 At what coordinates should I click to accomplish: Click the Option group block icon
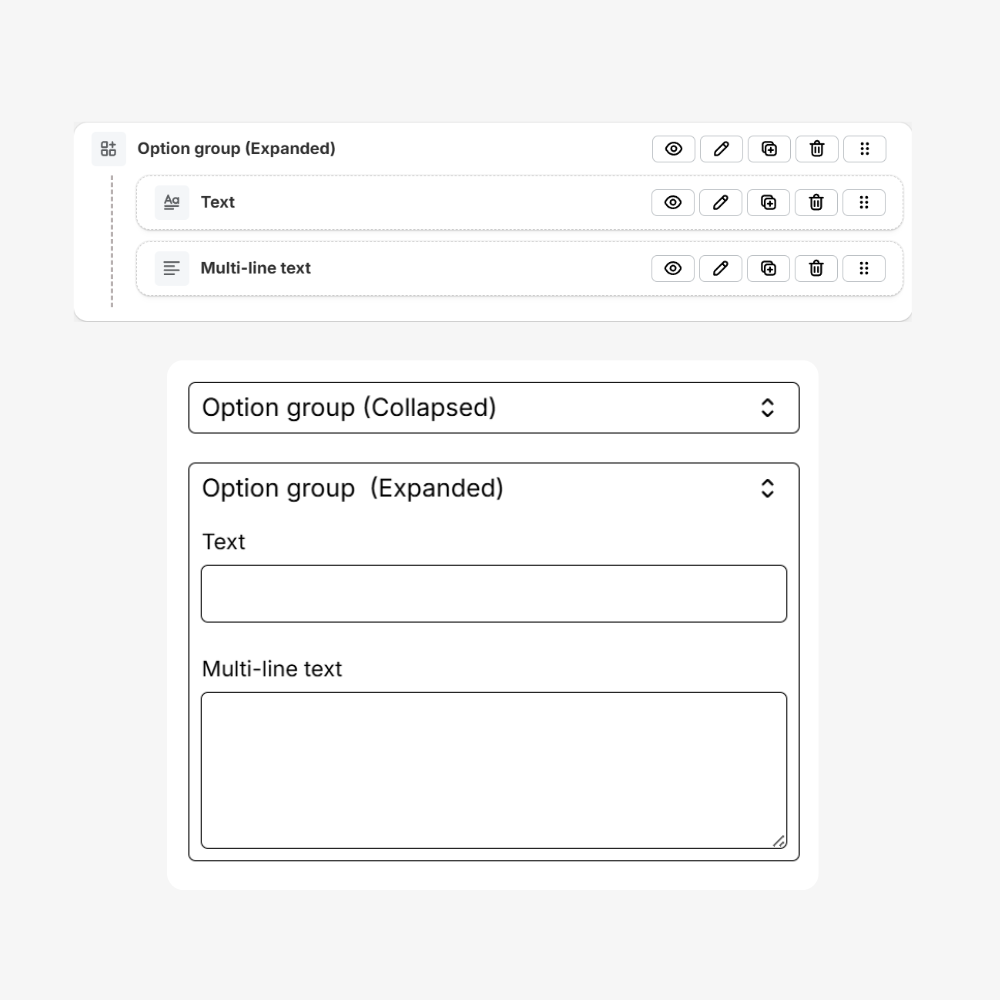108,148
